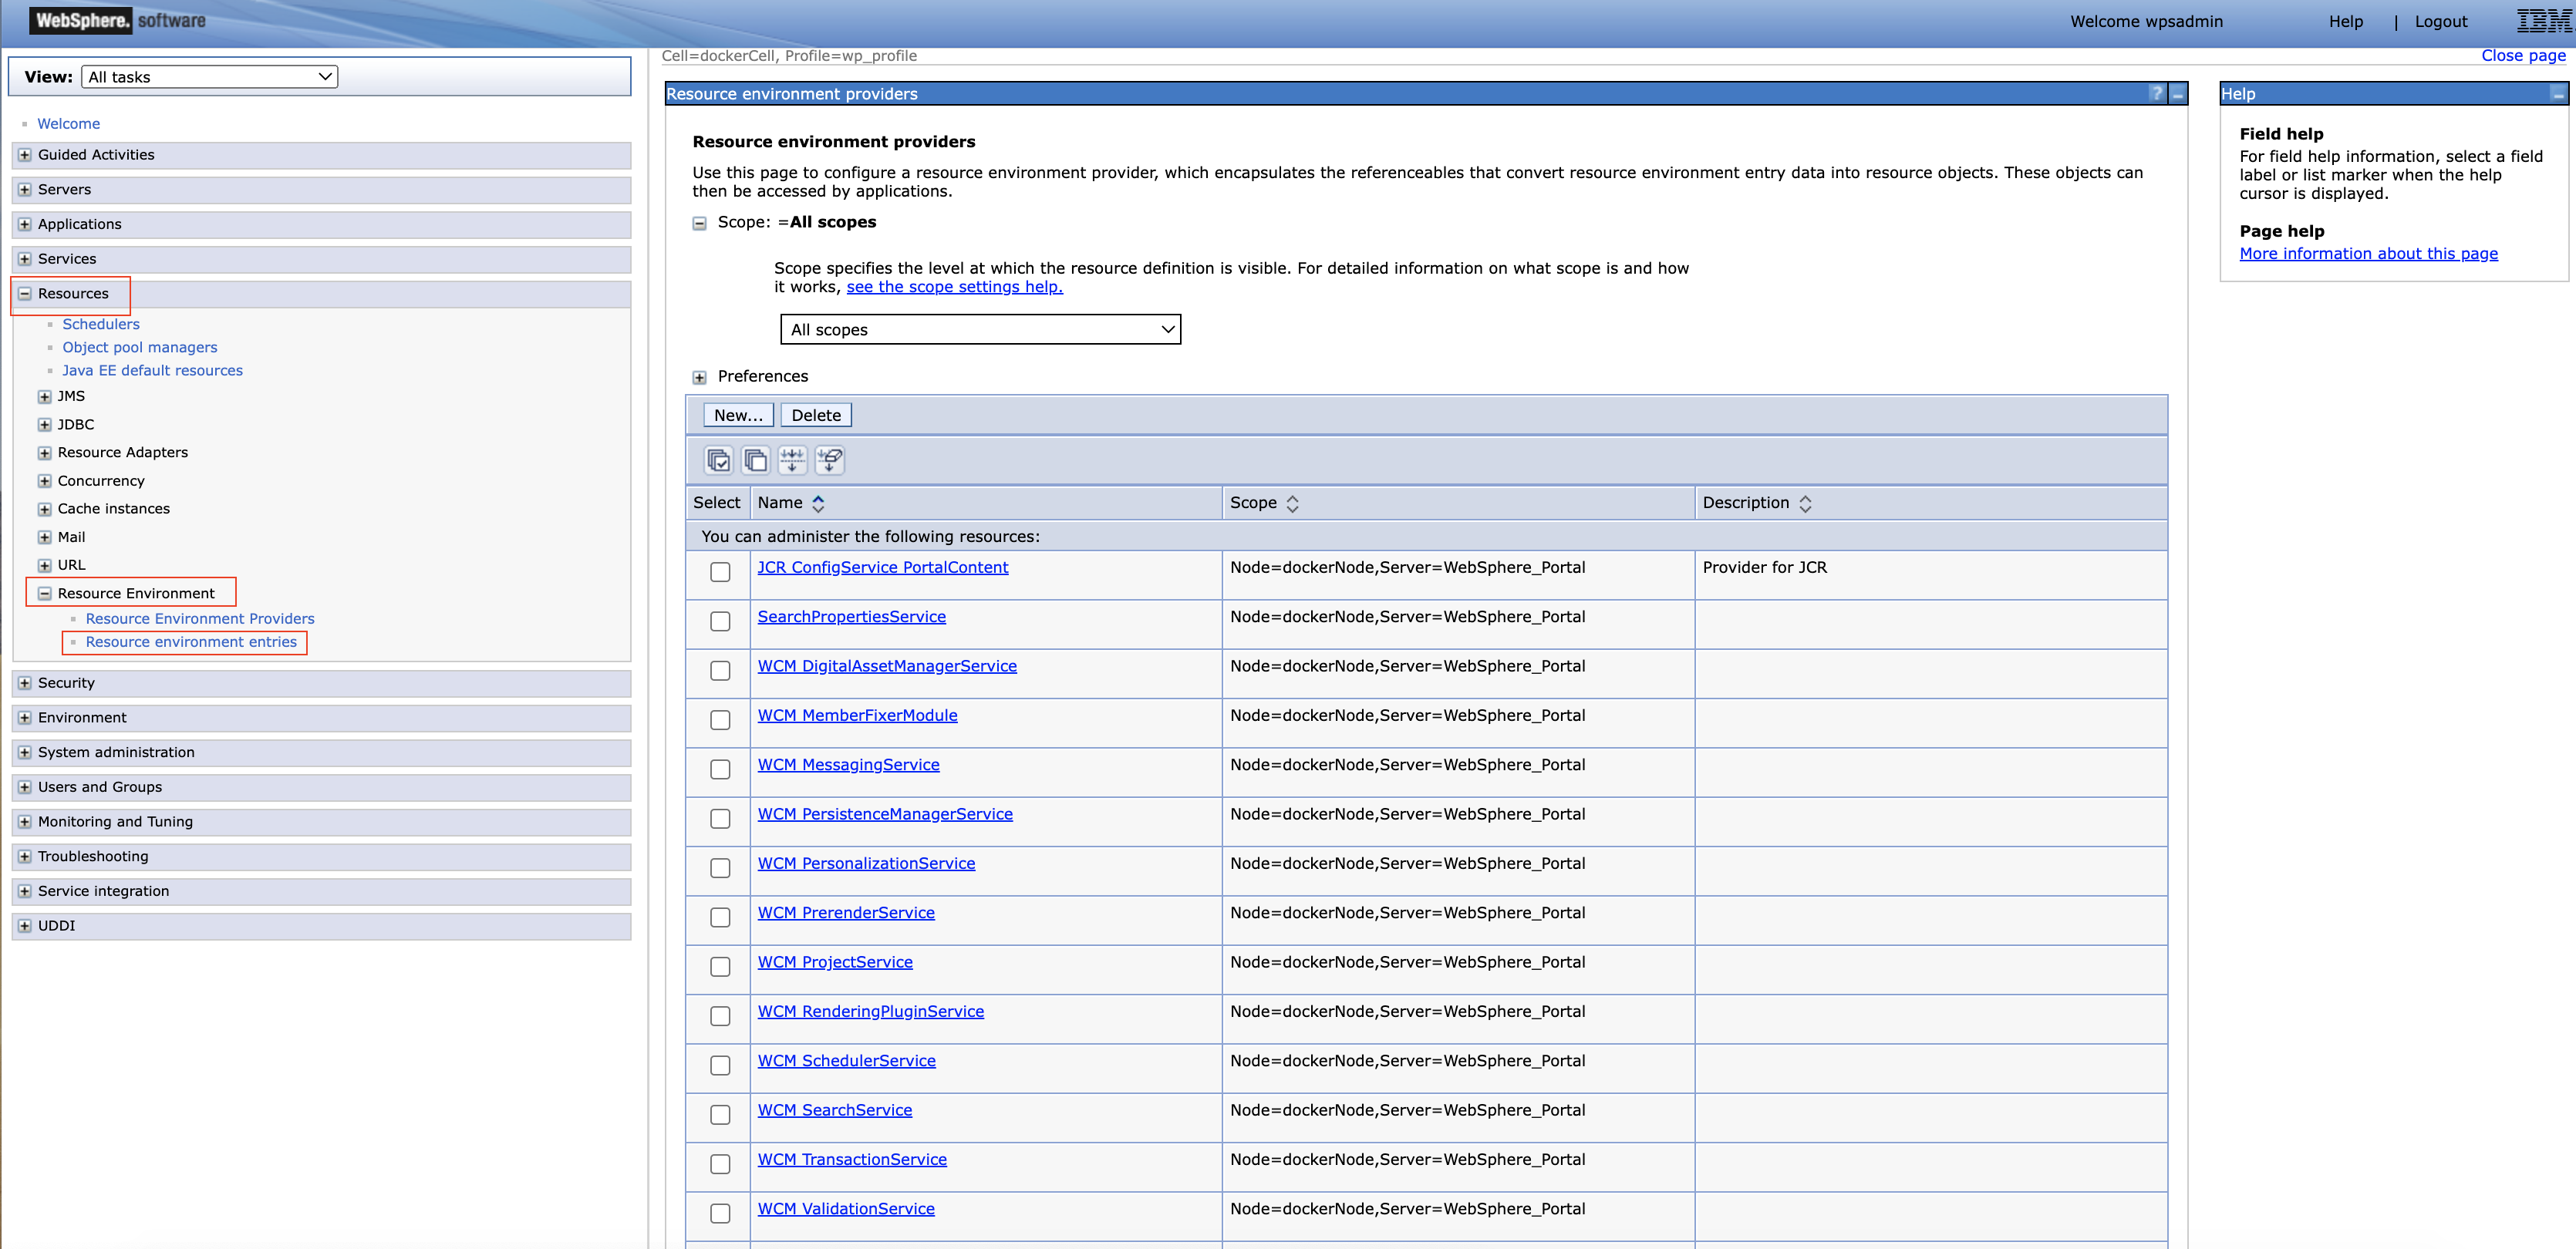Sort the table by the Name column arrows

(818, 503)
